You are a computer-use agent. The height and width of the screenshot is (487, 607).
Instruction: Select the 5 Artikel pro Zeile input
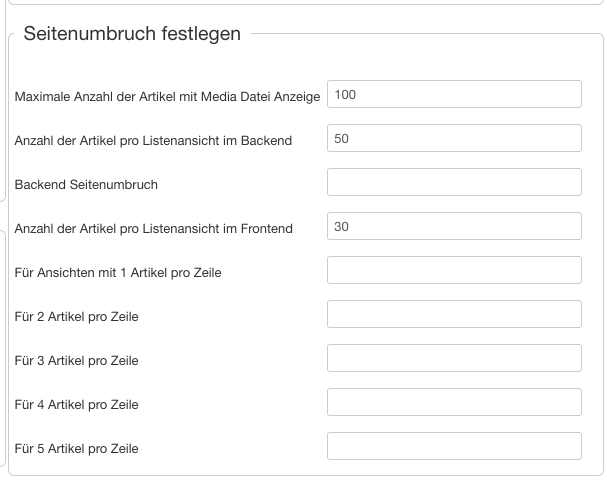tap(454, 447)
